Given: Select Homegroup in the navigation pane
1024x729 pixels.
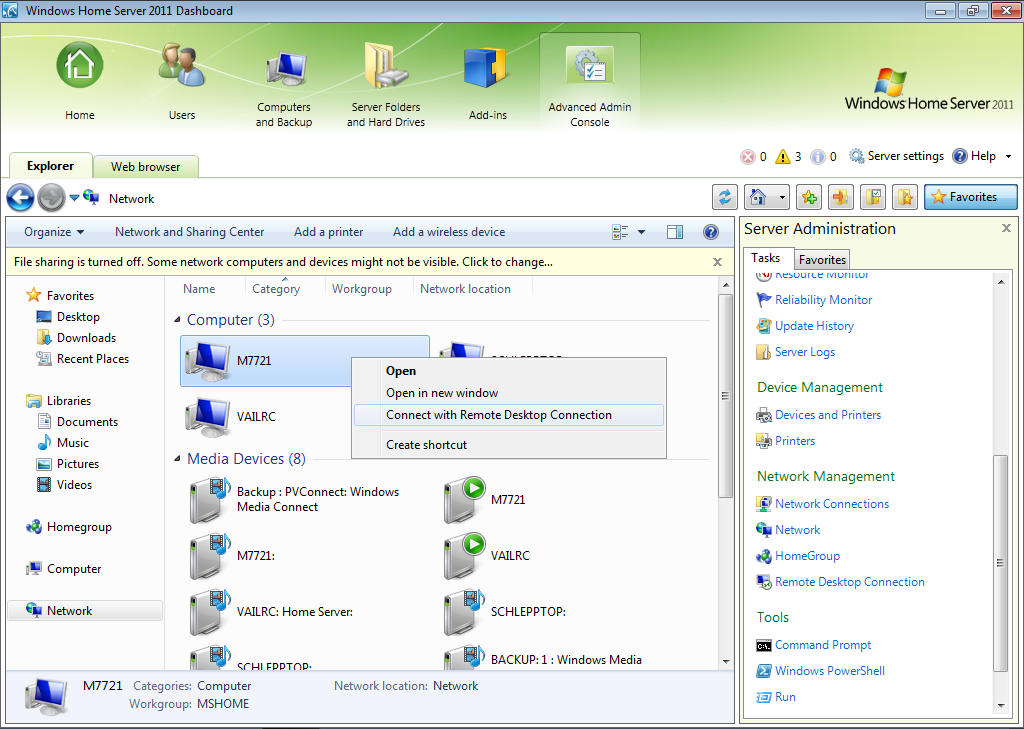Looking at the screenshot, I should (x=79, y=527).
